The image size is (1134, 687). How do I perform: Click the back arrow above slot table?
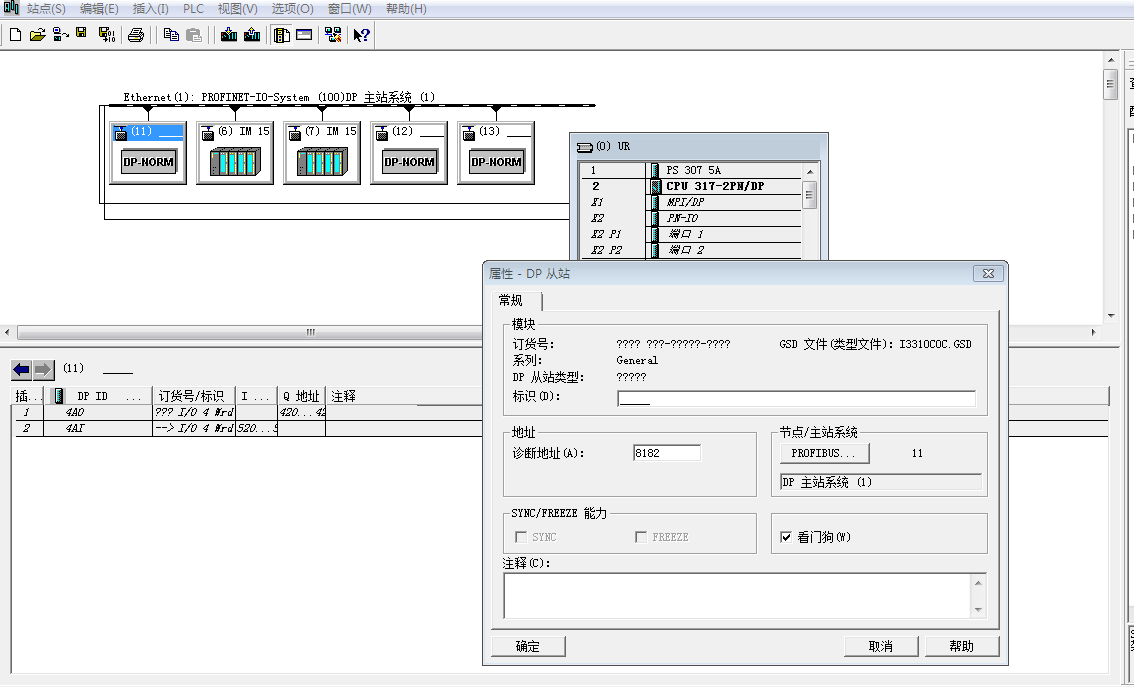pyautogui.click(x=21, y=370)
